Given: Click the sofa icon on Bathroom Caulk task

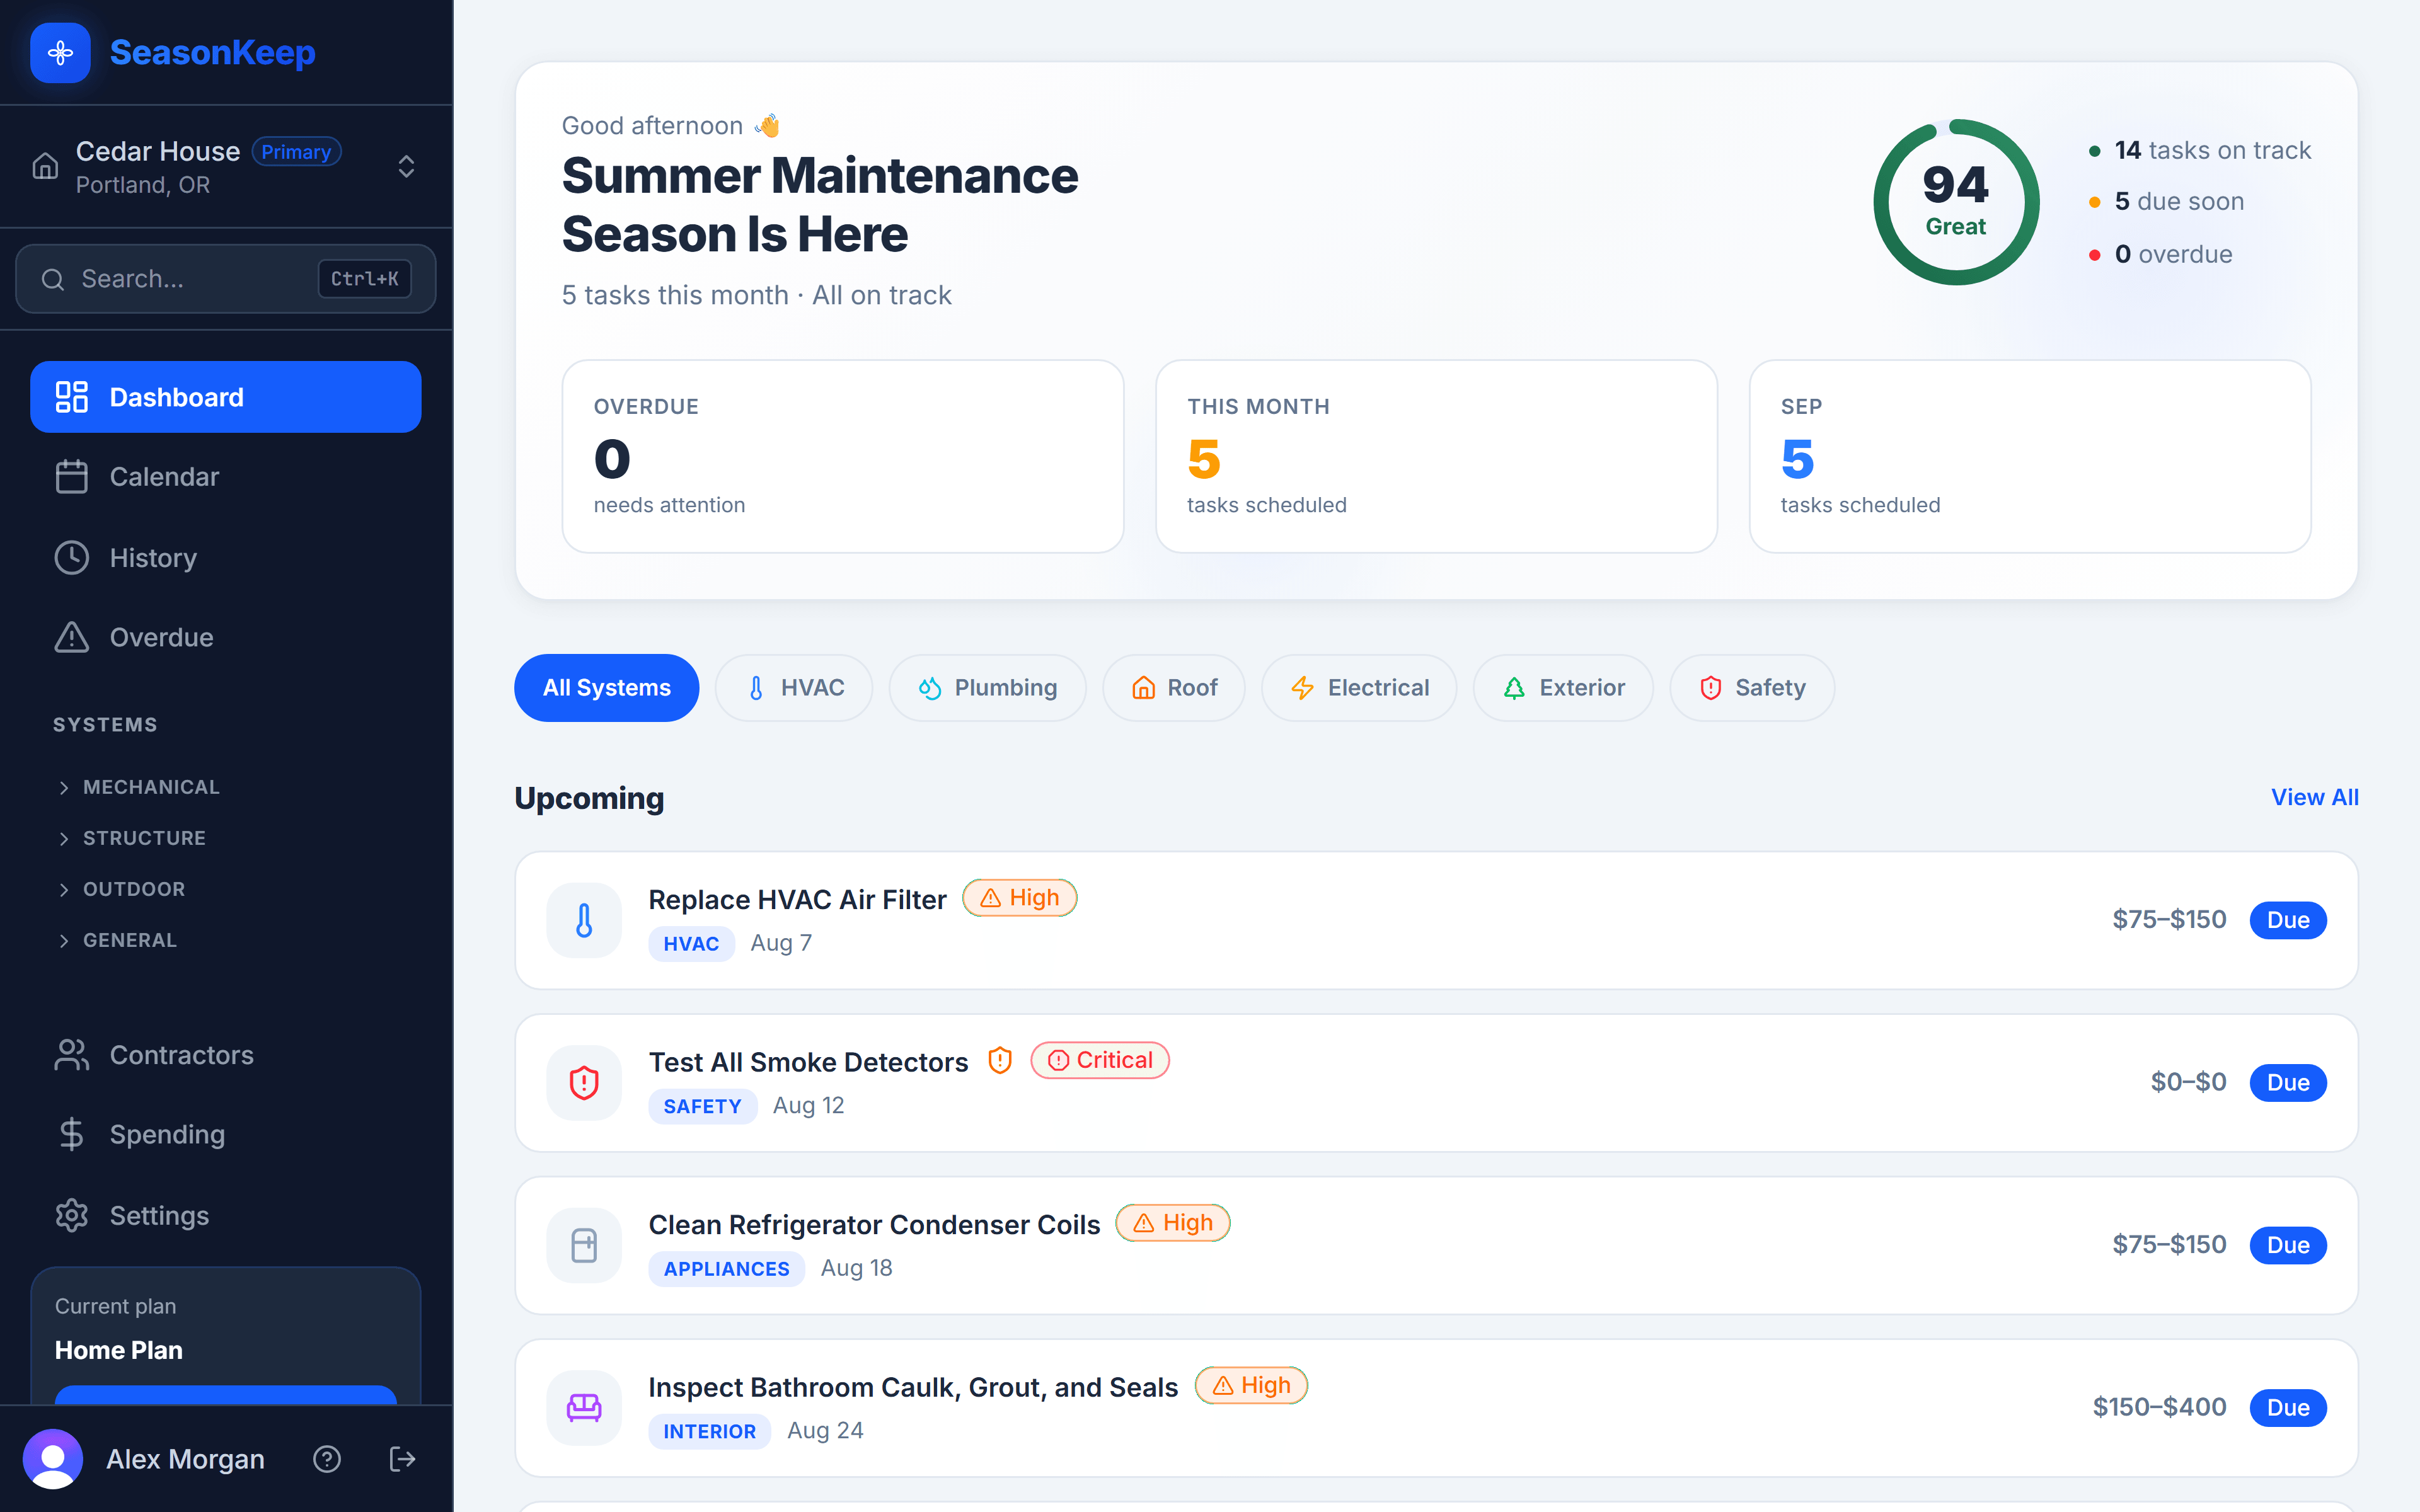Looking at the screenshot, I should (584, 1408).
